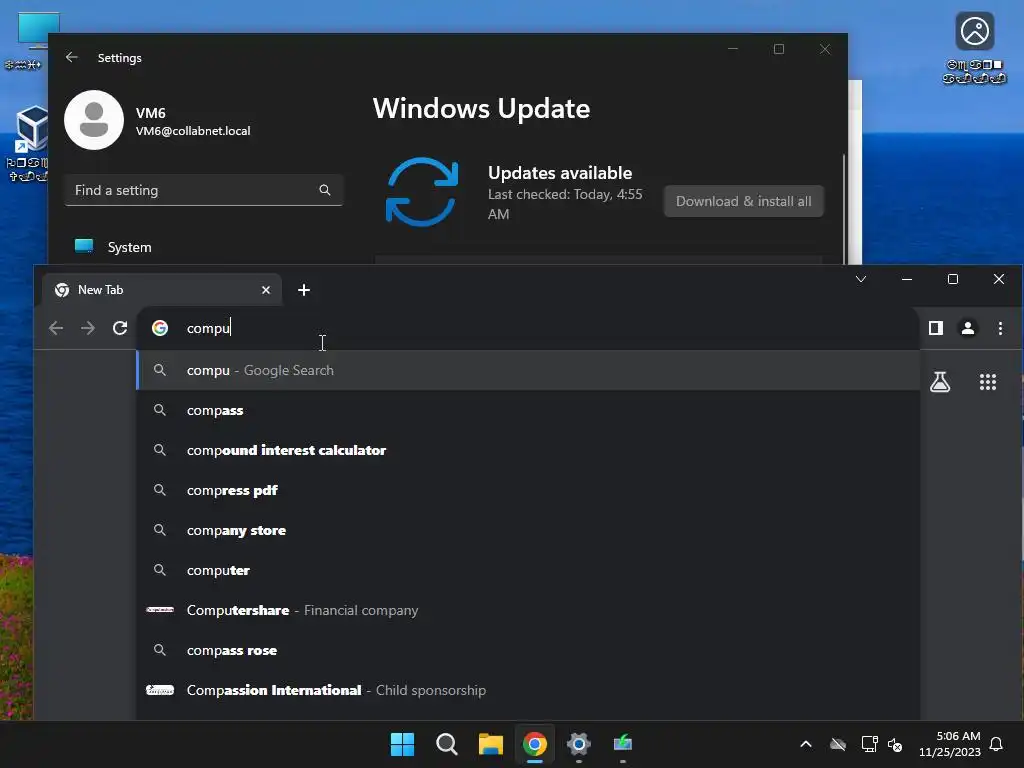This screenshot has height=768, width=1024.
Task: Select 'compound interest calculator' suggestion
Action: pyautogui.click(x=528, y=450)
